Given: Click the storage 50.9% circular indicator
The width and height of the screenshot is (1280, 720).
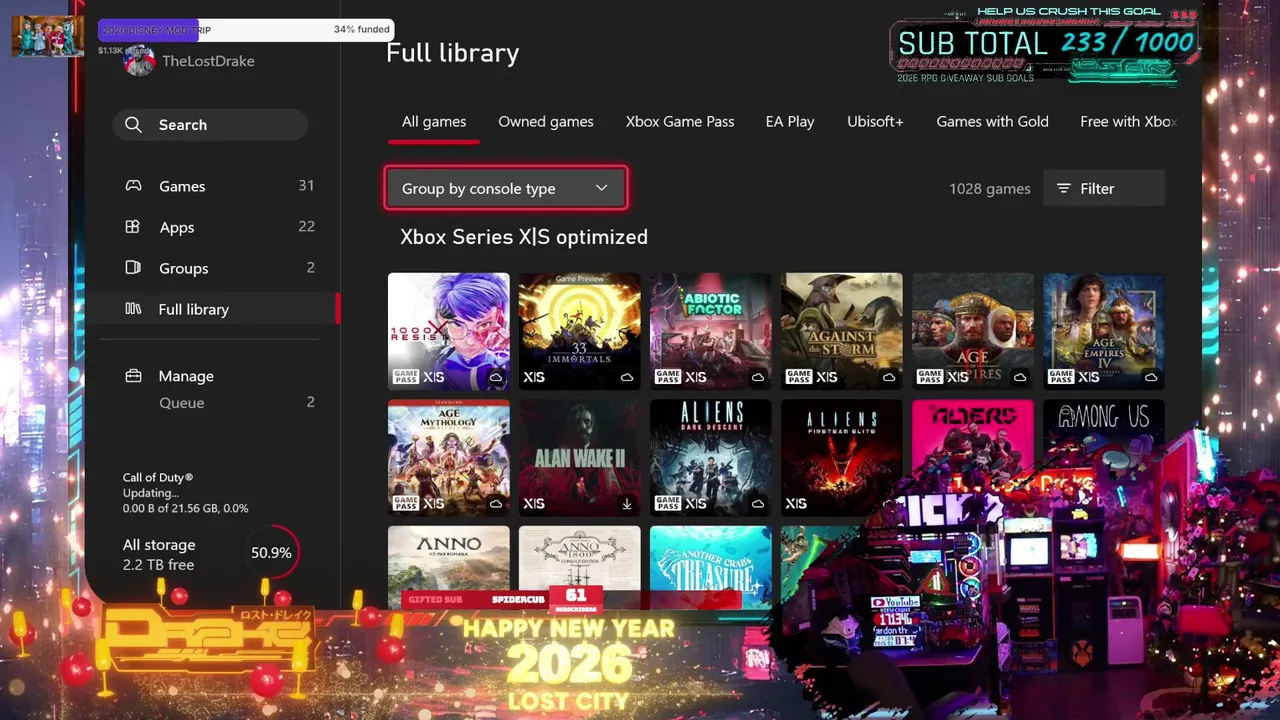Looking at the screenshot, I should [x=271, y=553].
